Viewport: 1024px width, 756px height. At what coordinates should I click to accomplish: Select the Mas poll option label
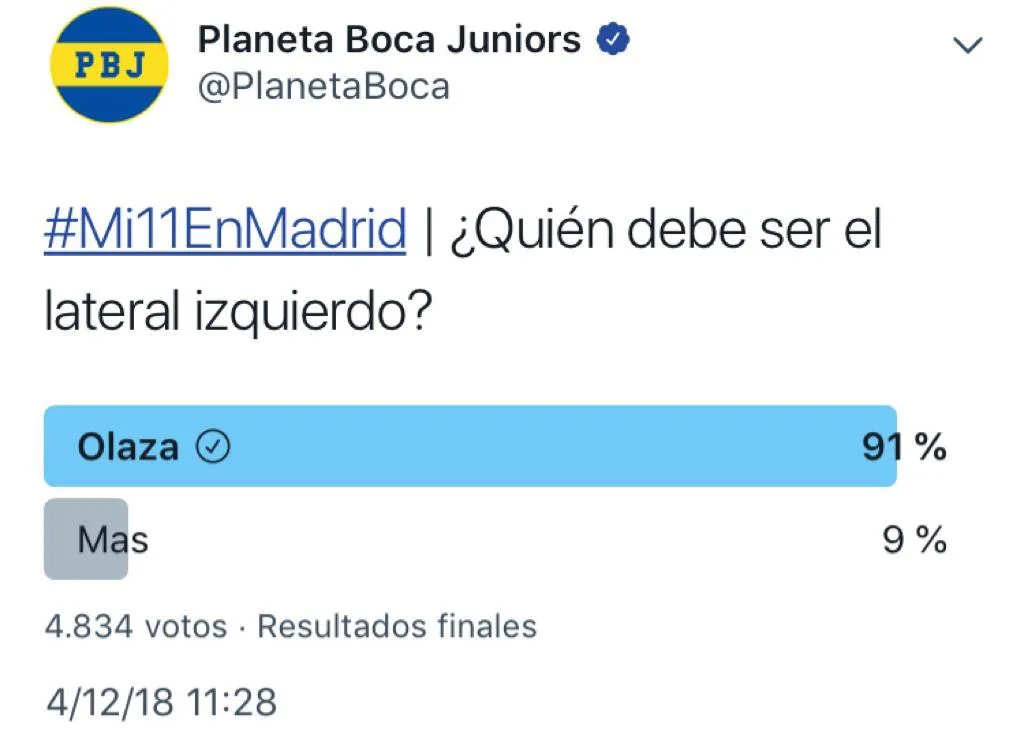[113, 541]
